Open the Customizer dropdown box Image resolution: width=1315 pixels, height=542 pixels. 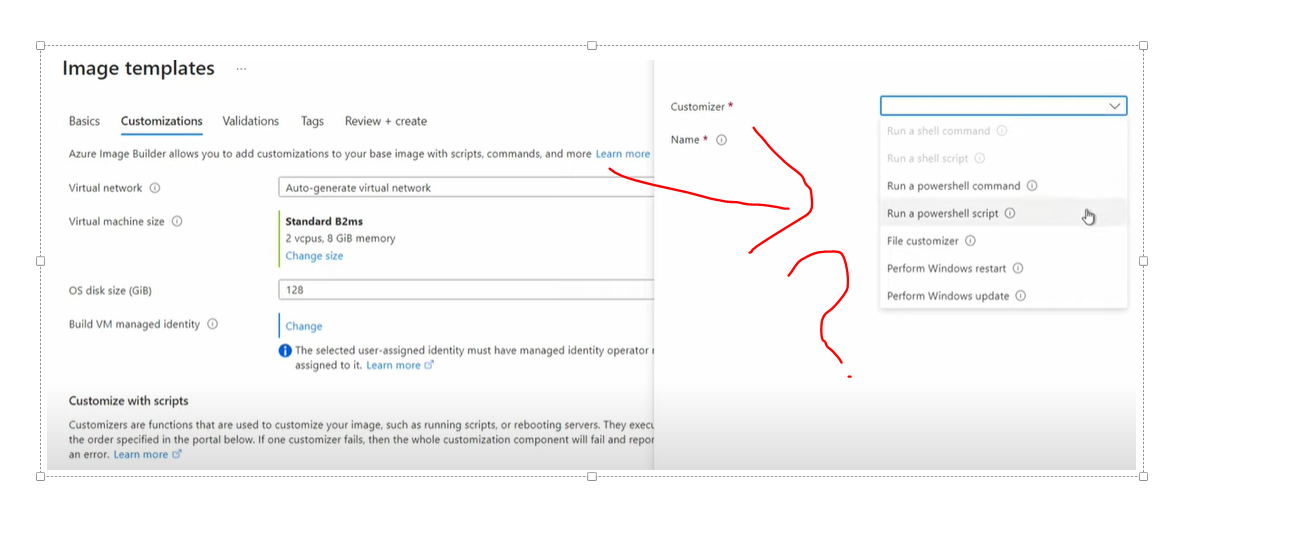(x=1003, y=106)
